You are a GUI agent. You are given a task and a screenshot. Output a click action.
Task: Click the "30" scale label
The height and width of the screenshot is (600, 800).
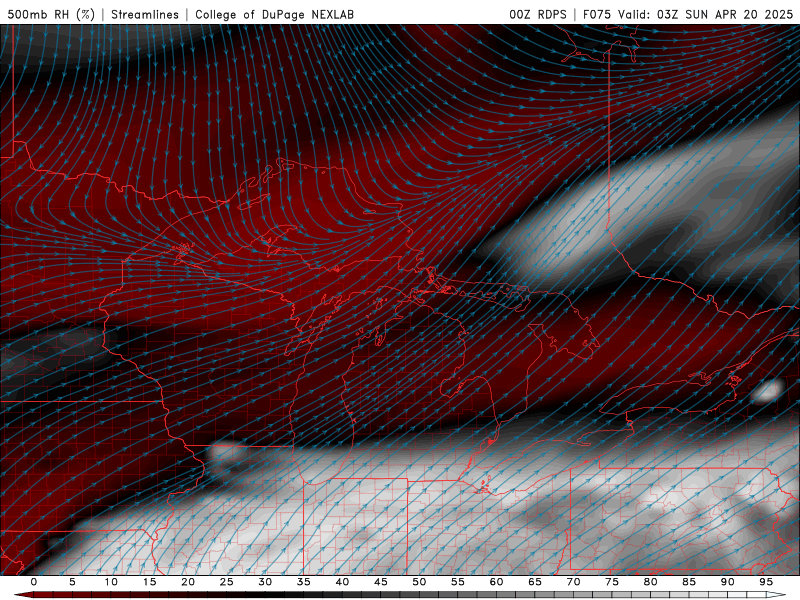tap(265, 582)
